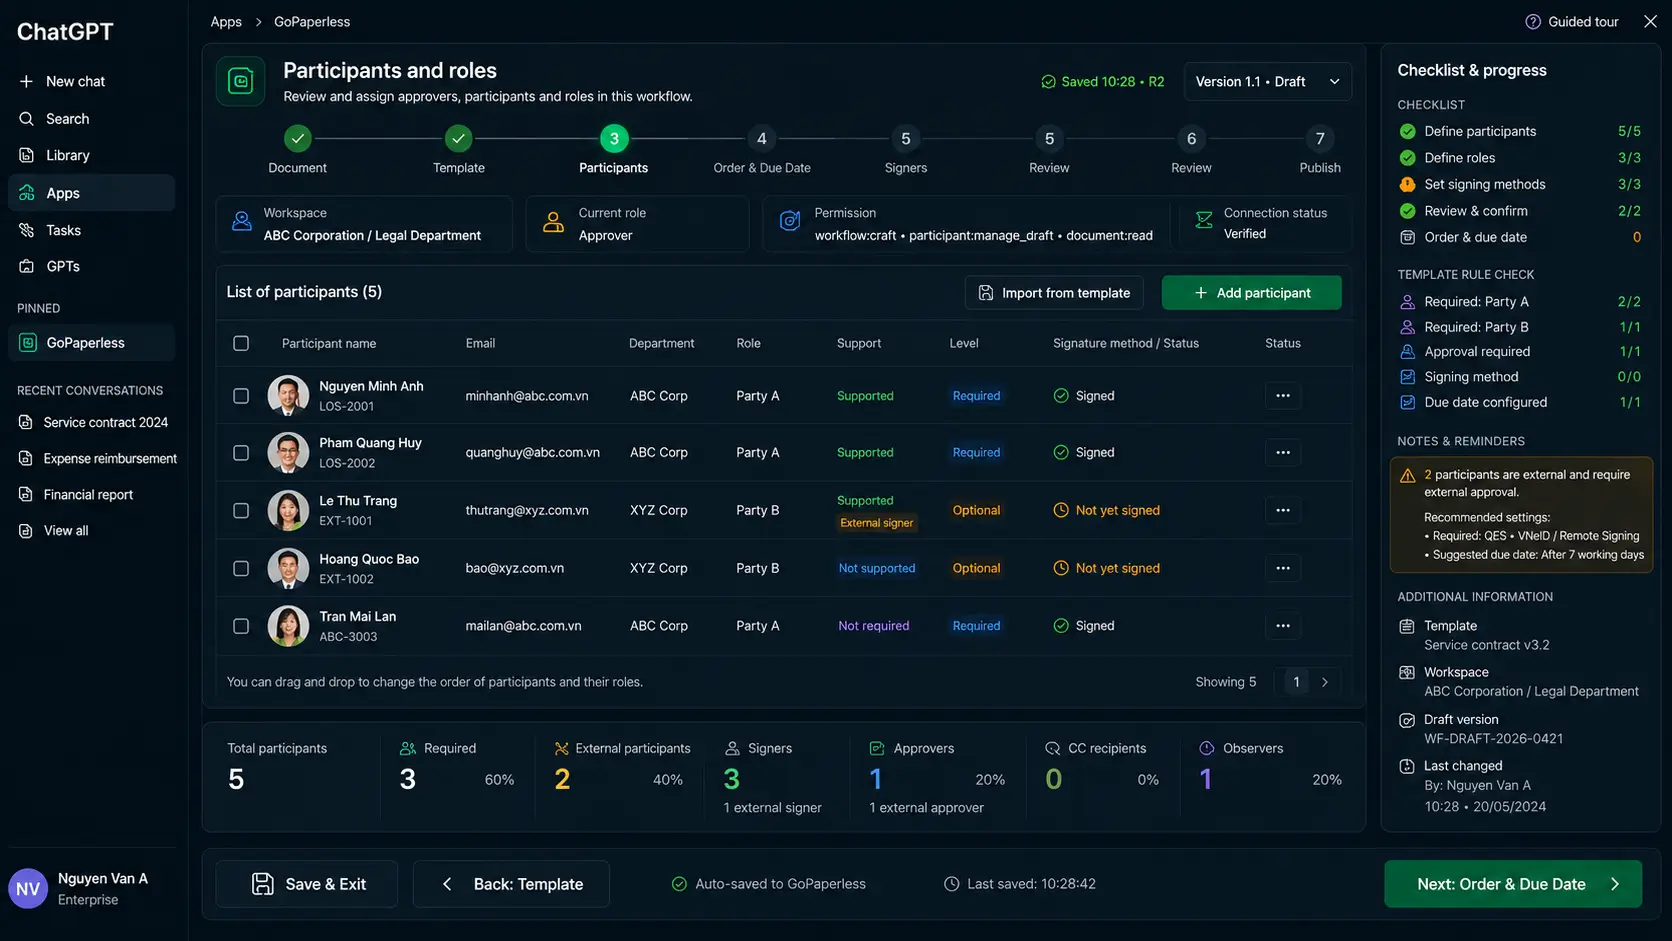Tick checkbox for Hoang Quoc Bao
This screenshot has width=1672, height=941.
[x=241, y=568]
